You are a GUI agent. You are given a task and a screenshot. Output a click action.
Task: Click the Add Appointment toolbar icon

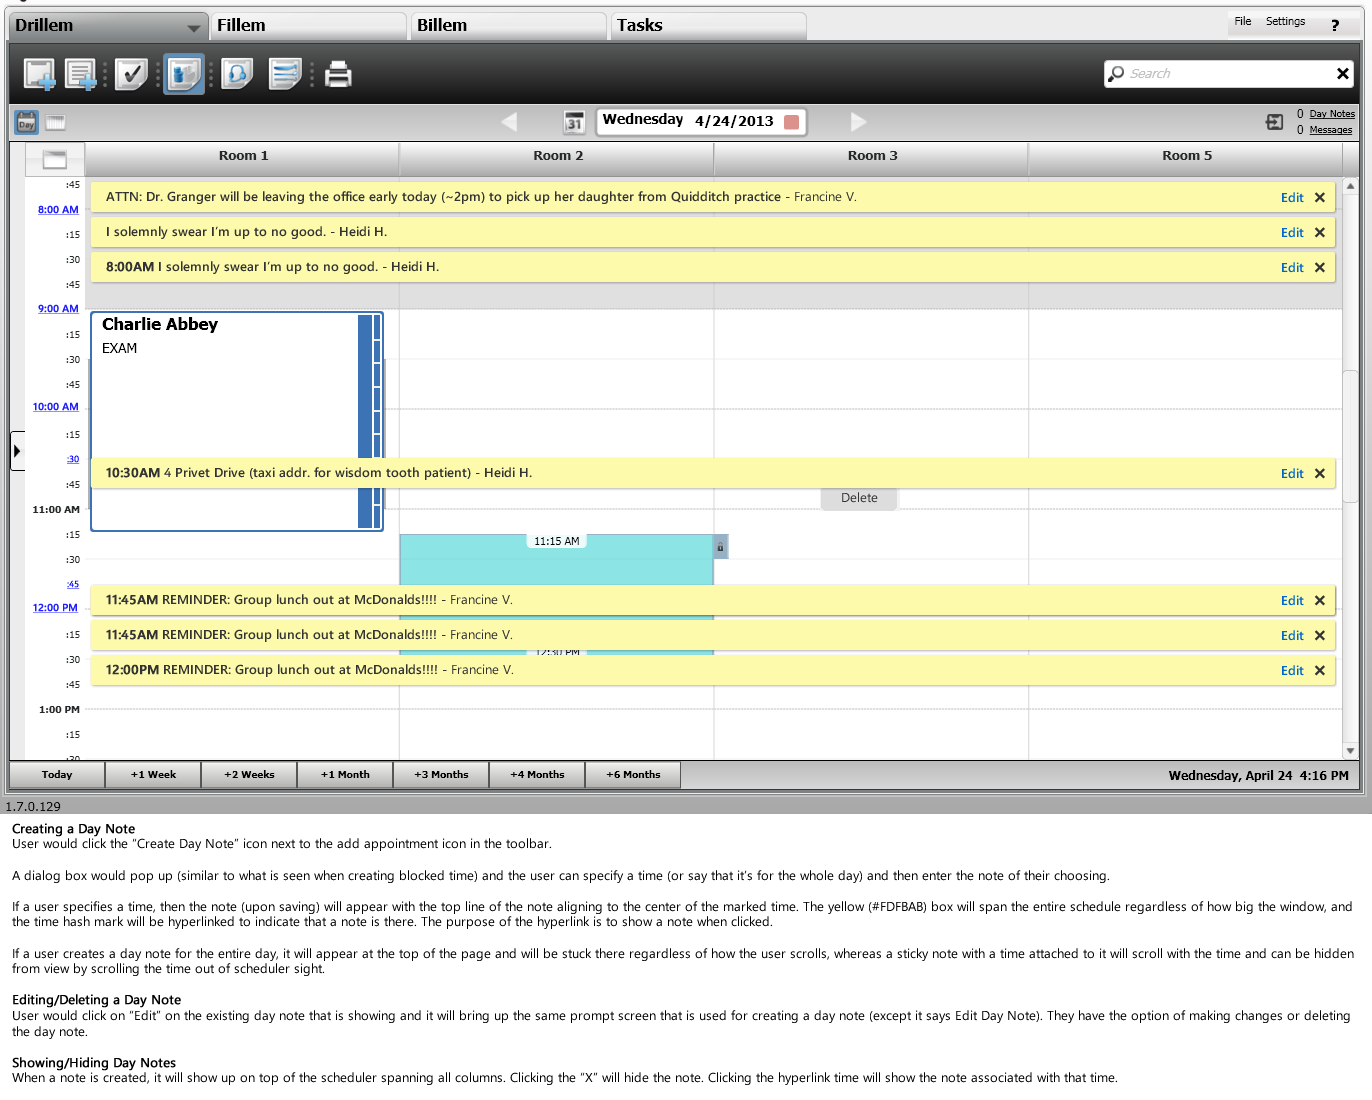click(x=40, y=74)
